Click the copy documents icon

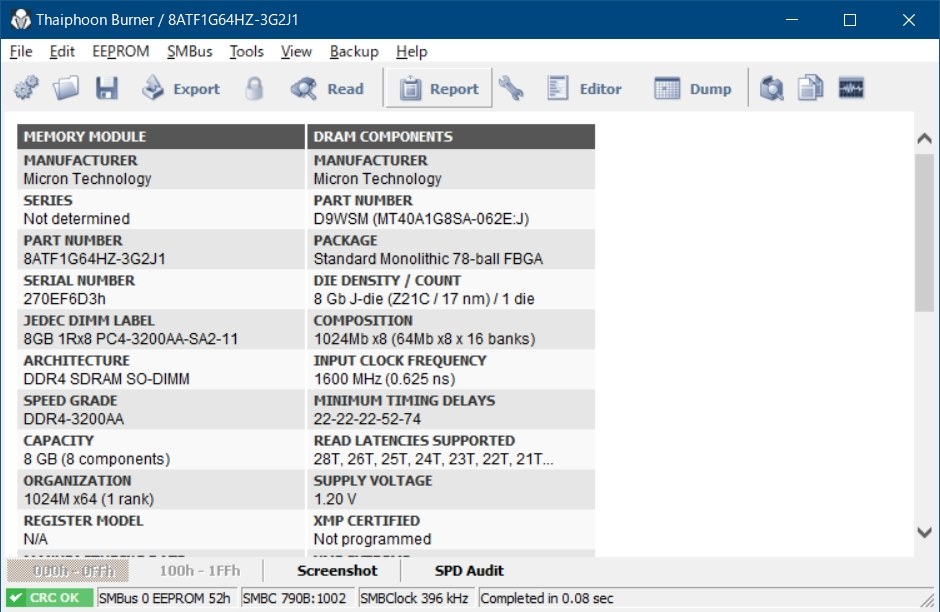[x=811, y=88]
